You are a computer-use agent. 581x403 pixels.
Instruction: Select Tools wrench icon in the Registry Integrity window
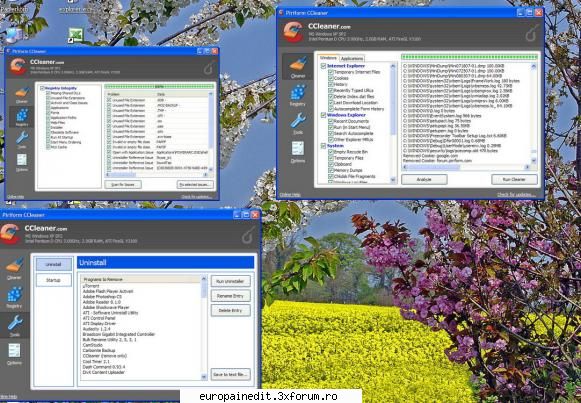pos(22,140)
